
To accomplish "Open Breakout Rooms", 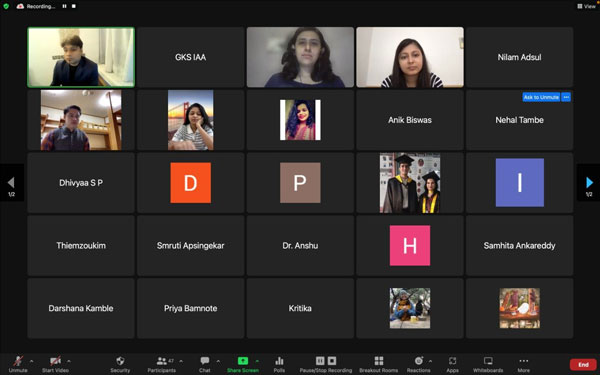I will coord(378,364).
